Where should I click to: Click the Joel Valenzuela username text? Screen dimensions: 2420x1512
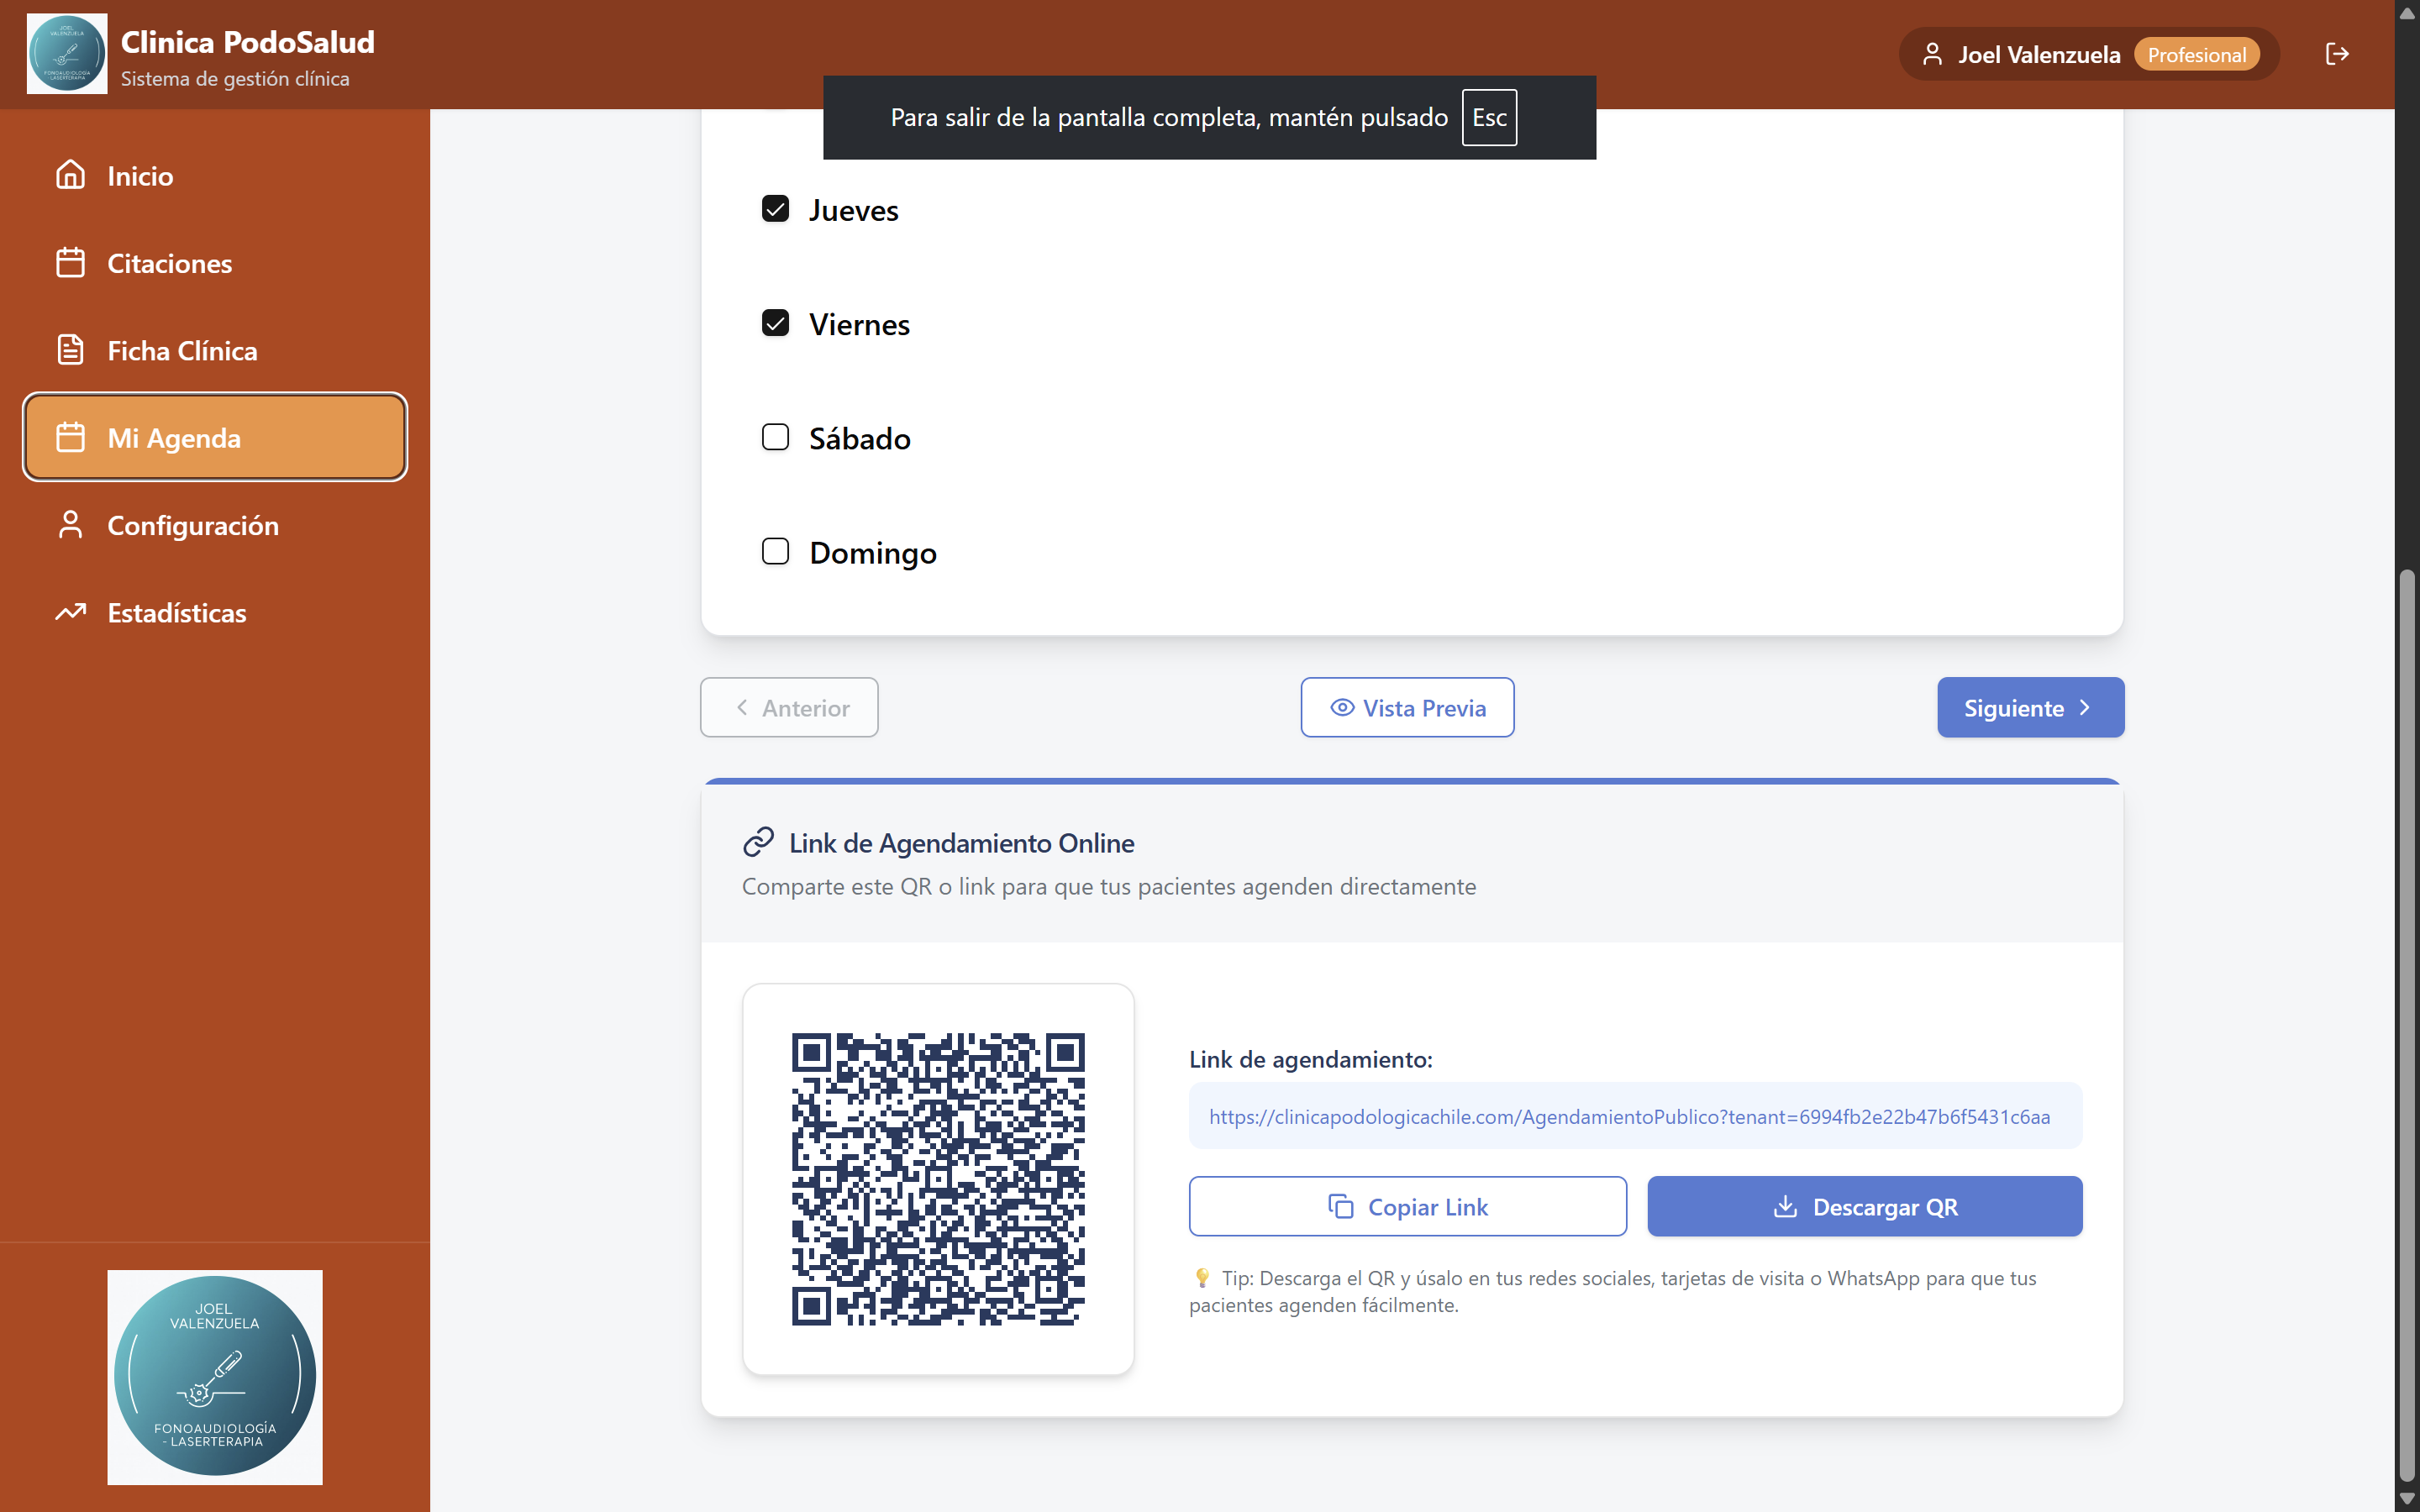(x=2038, y=54)
